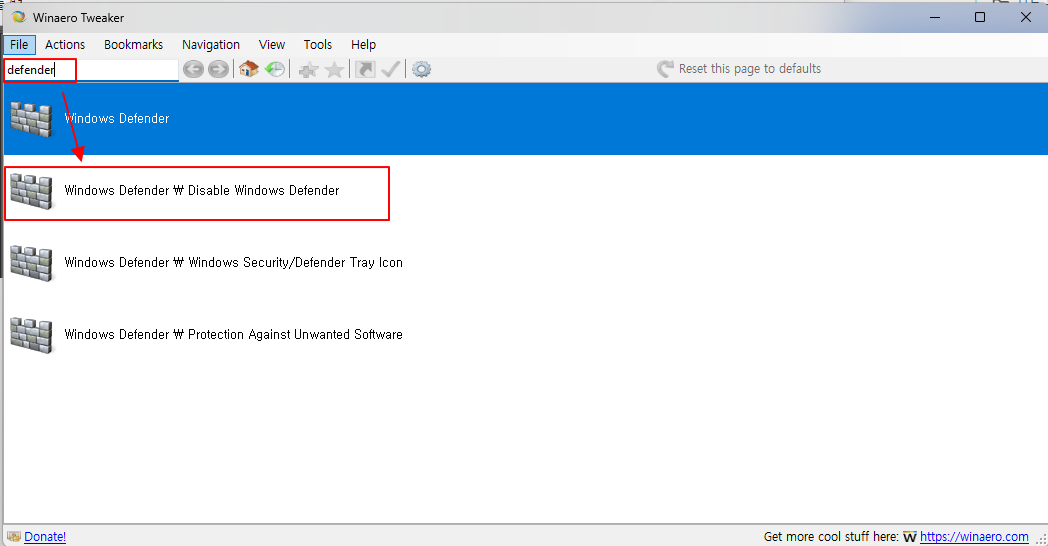This screenshot has width=1048, height=546.
Task: Select Disable Windows Defender search result
Action: tap(525, 191)
